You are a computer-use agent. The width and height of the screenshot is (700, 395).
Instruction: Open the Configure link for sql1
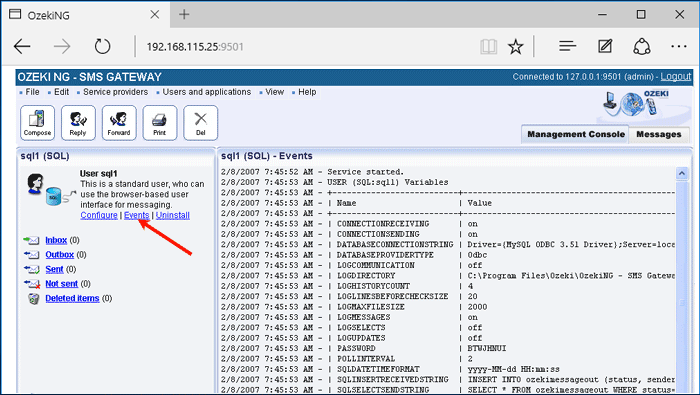pyautogui.click(x=99, y=215)
